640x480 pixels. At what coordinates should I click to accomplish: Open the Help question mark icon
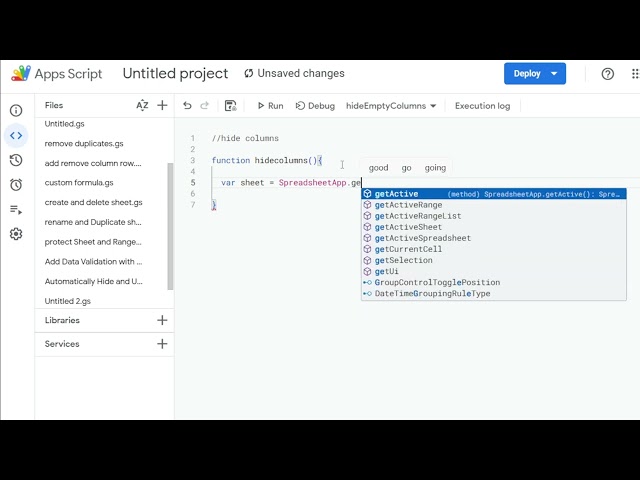(607, 74)
